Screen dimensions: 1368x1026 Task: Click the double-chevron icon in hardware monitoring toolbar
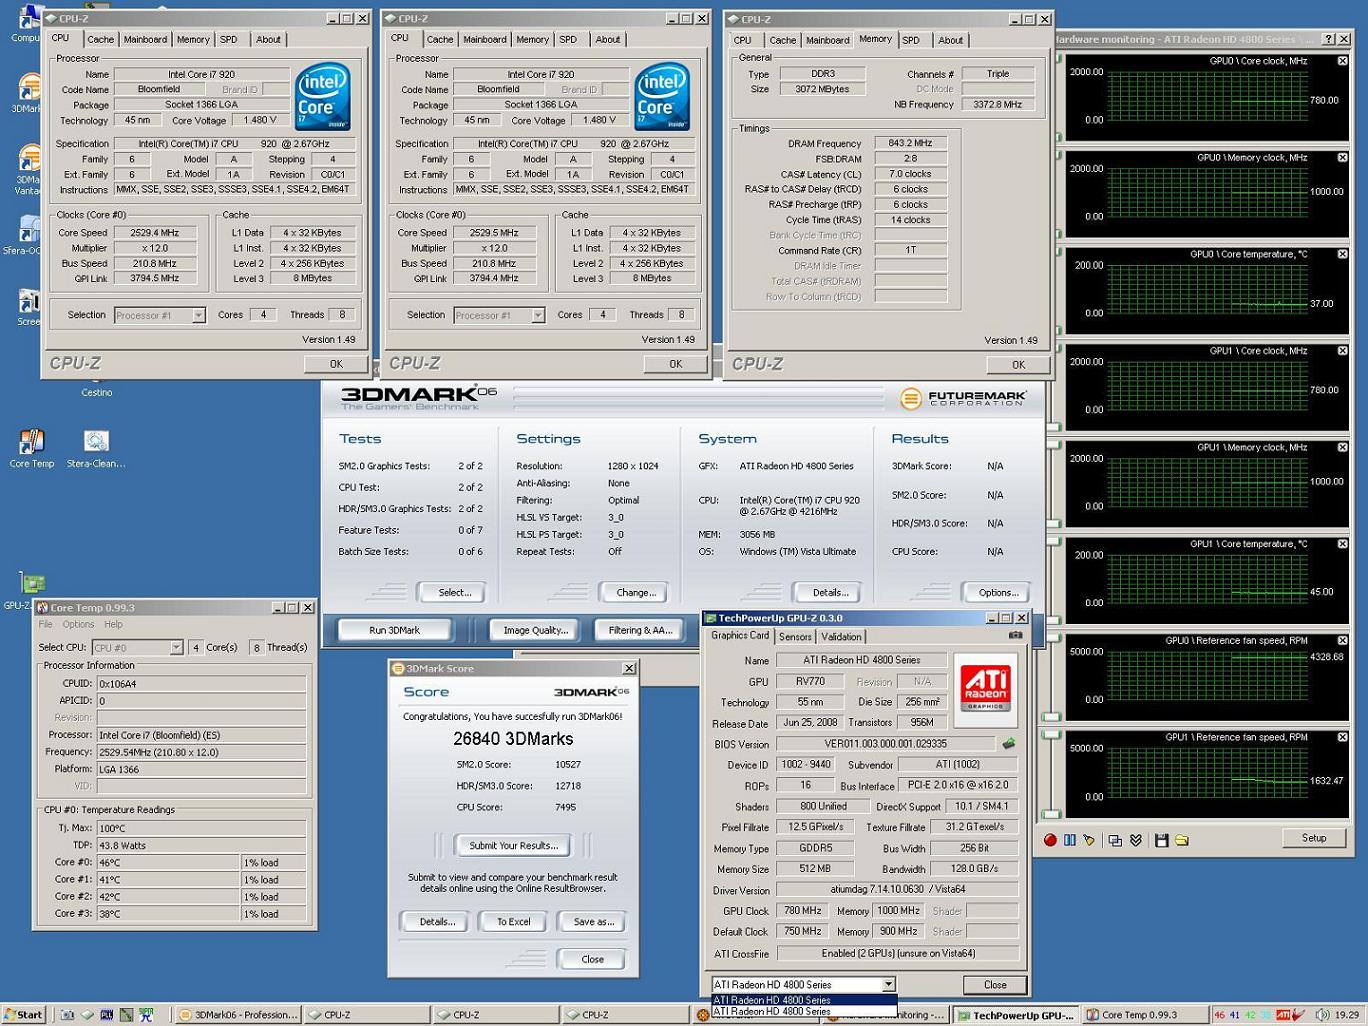pyautogui.click(x=1135, y=840)
